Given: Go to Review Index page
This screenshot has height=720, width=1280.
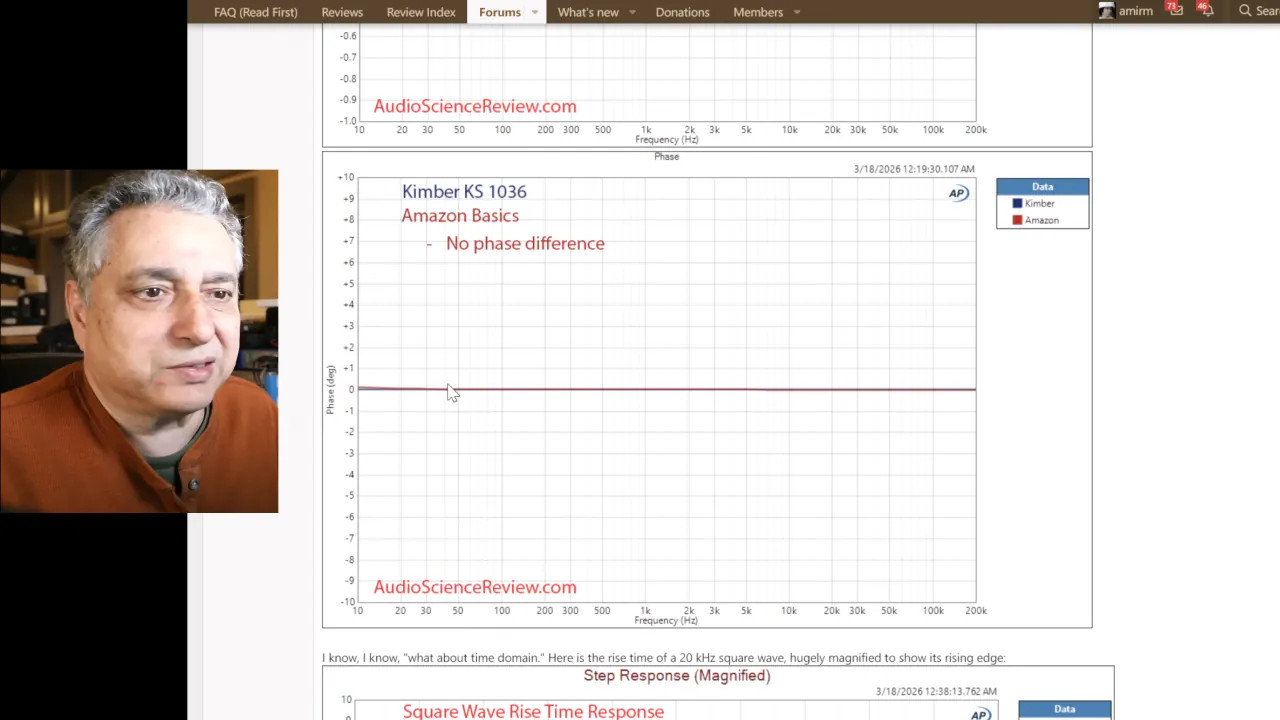Looking at the screenshot, I should (x=421, y=12).
